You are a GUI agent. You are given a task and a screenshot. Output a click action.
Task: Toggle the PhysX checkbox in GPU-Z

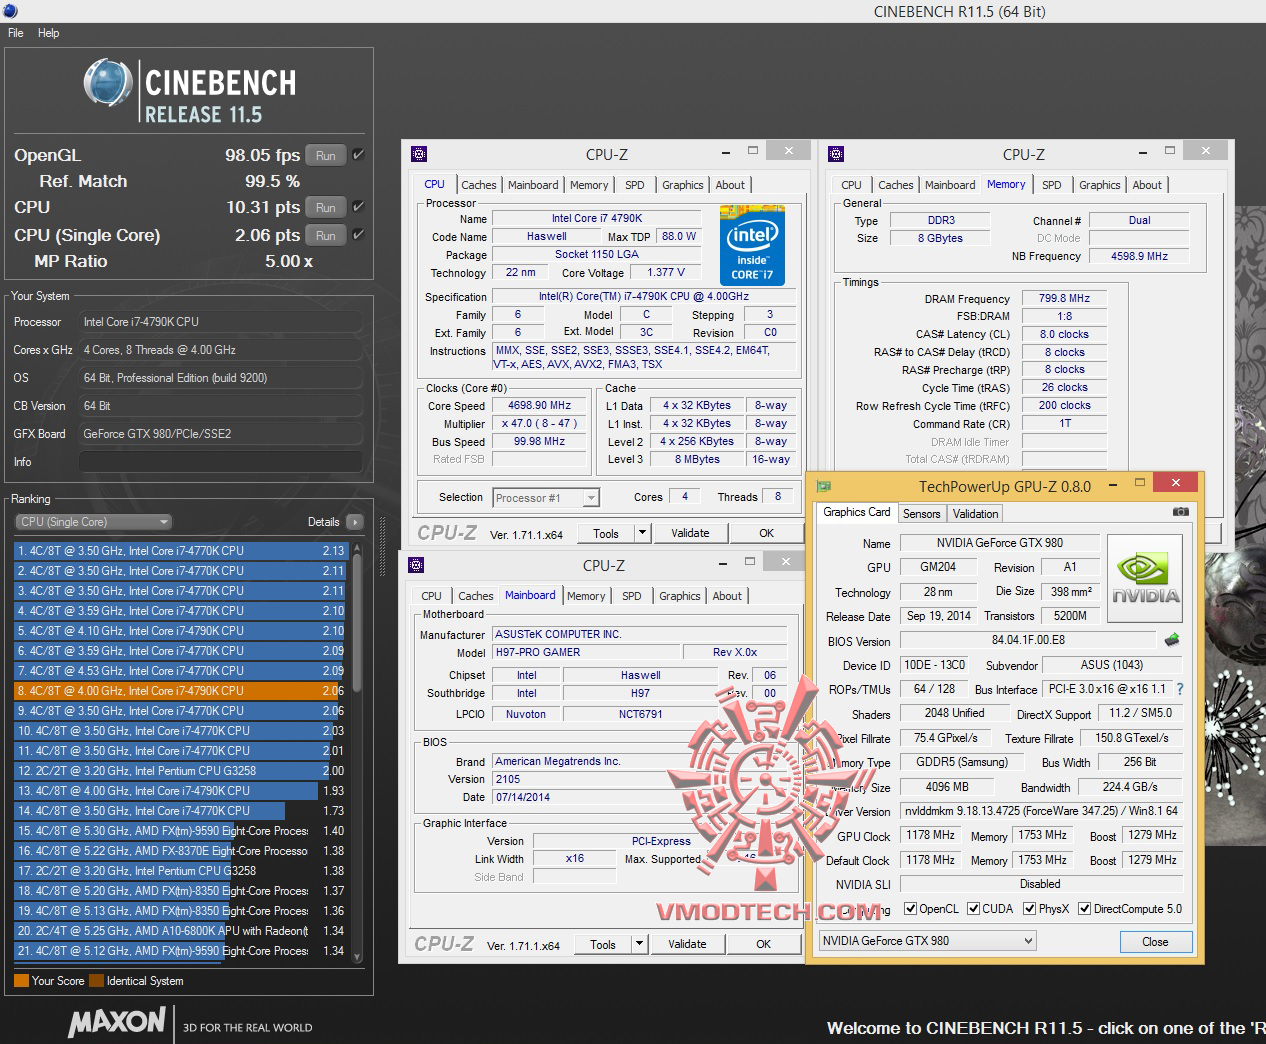point(1029,909)
